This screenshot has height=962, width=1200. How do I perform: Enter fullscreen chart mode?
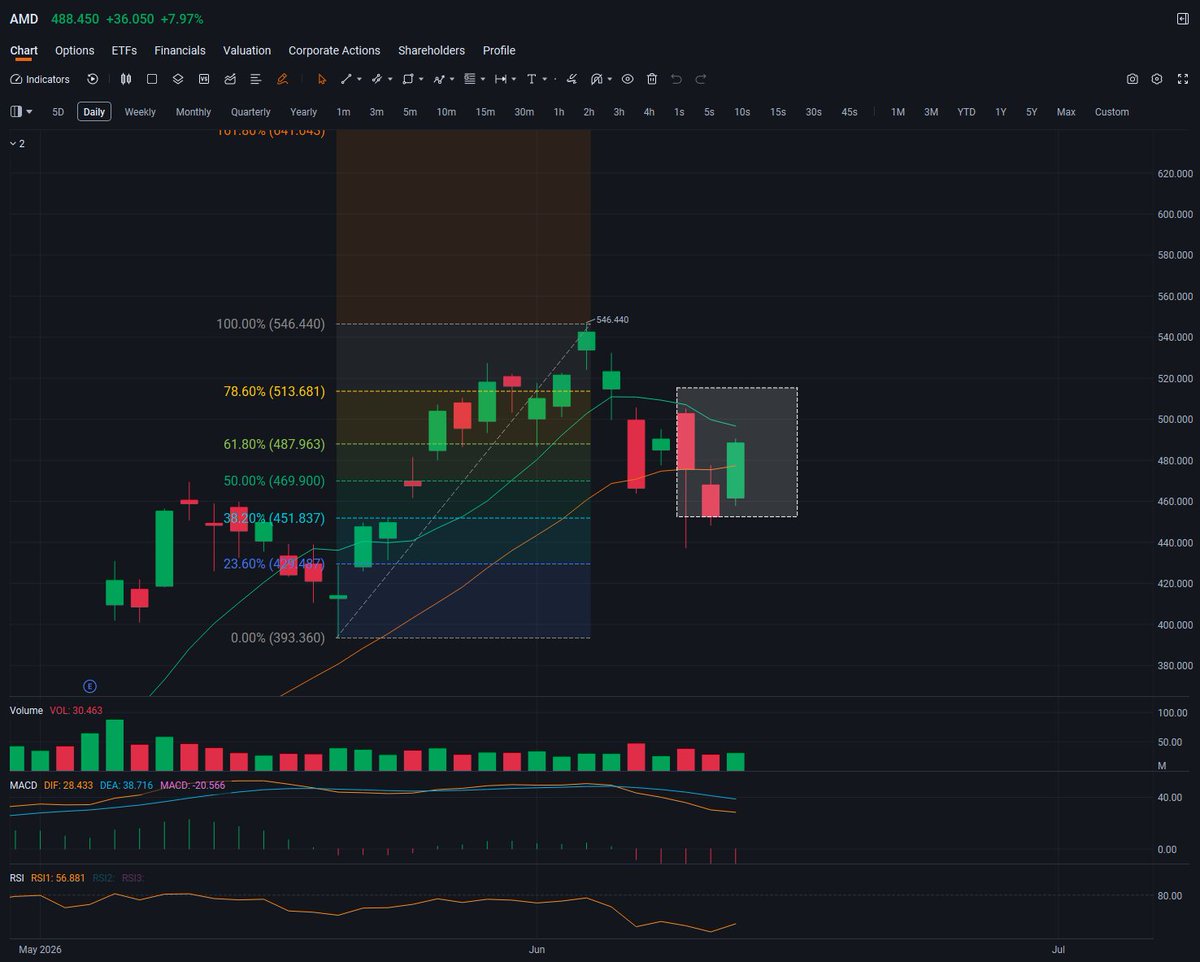[x=1182, y=79]
